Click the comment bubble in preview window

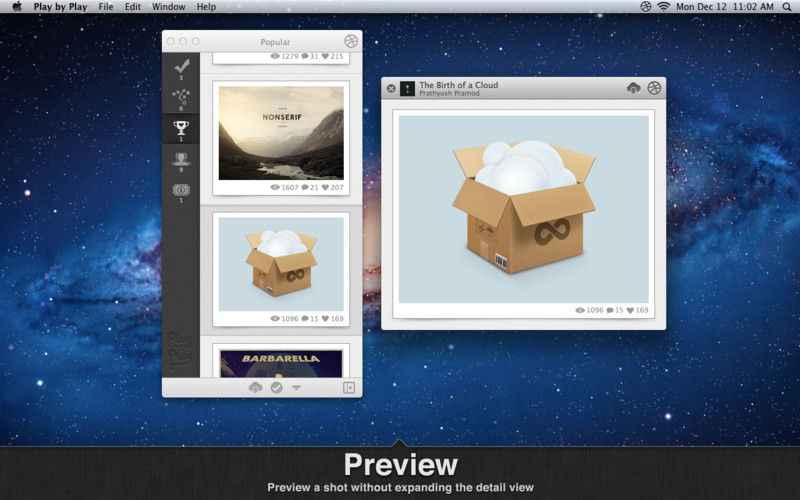[610, 310]
